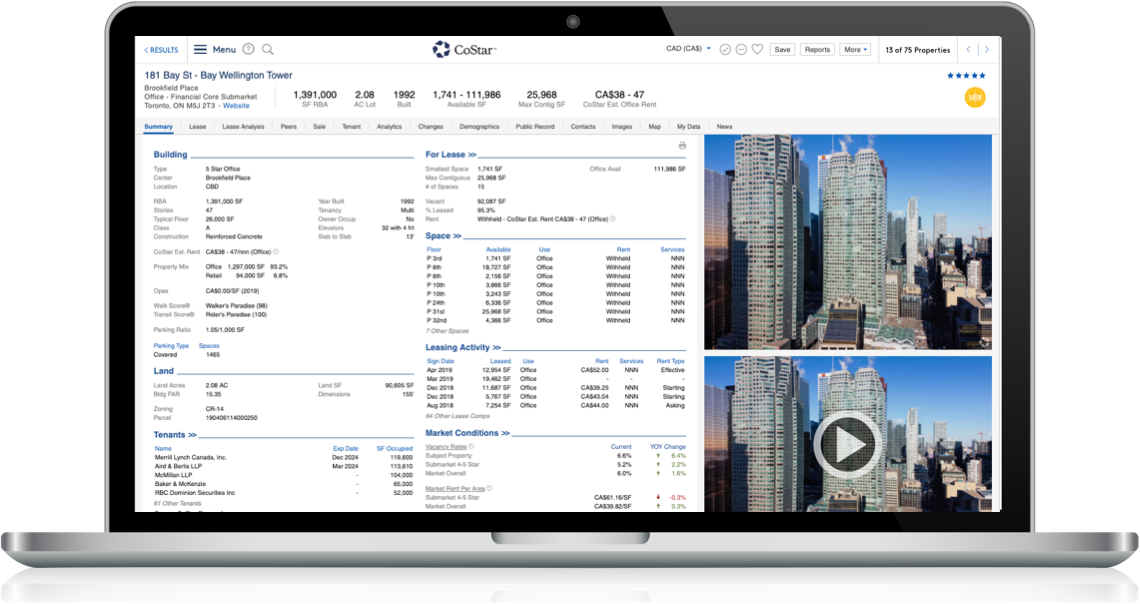Screen dimensions: 1140x604
Task: Click the gold LEED badge icon
Action: 974,98
